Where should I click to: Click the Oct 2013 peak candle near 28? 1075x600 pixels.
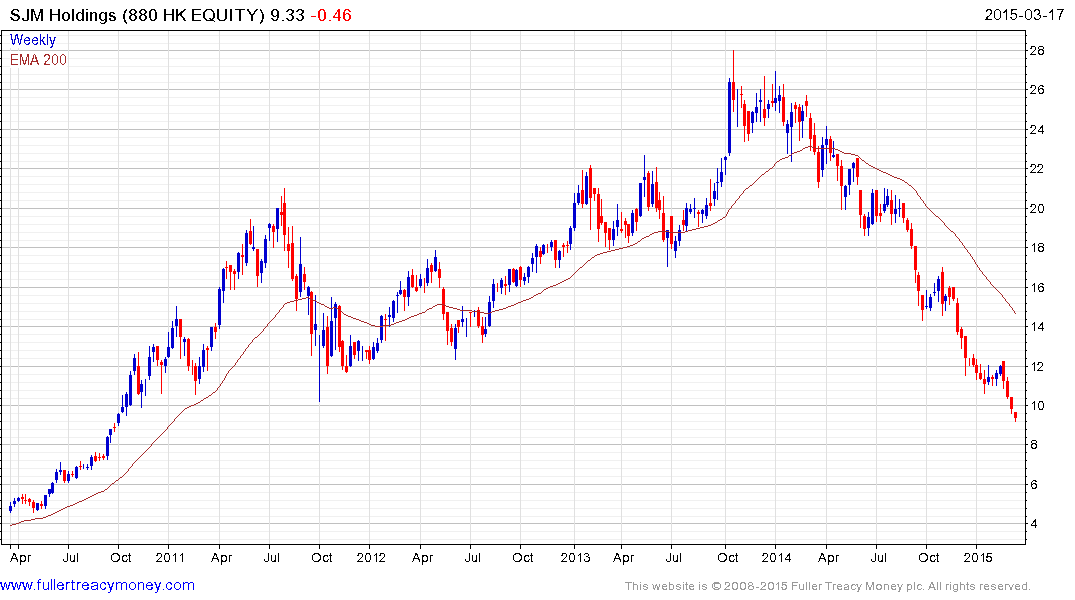pos(734,86)
